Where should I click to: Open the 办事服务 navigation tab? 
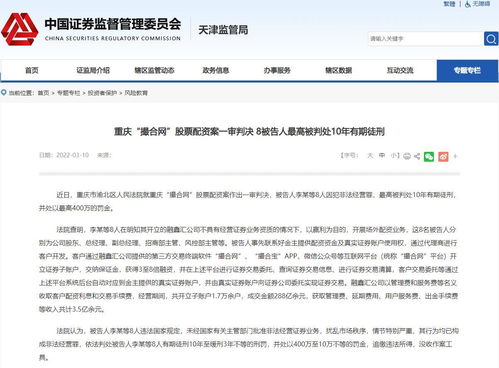point(277,70)
